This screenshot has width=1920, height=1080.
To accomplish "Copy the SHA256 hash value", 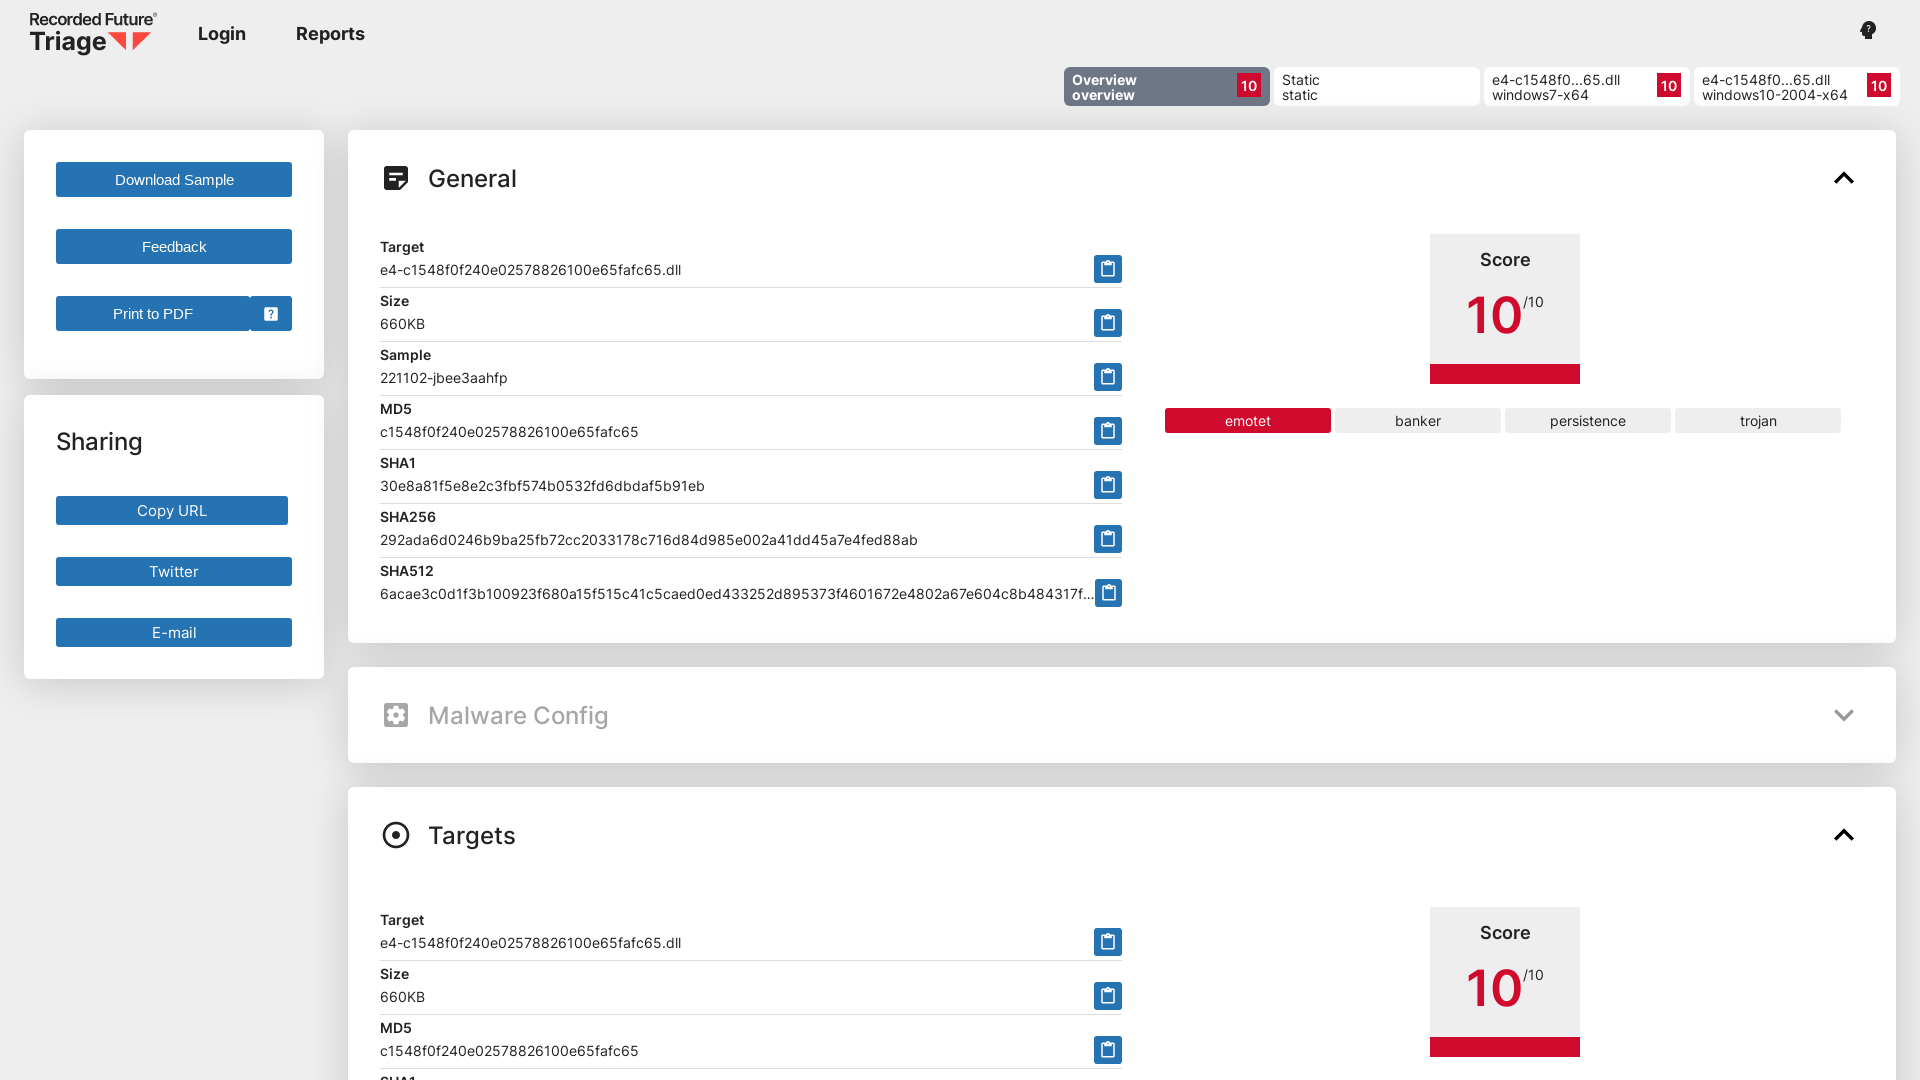I will [1107, 539].
